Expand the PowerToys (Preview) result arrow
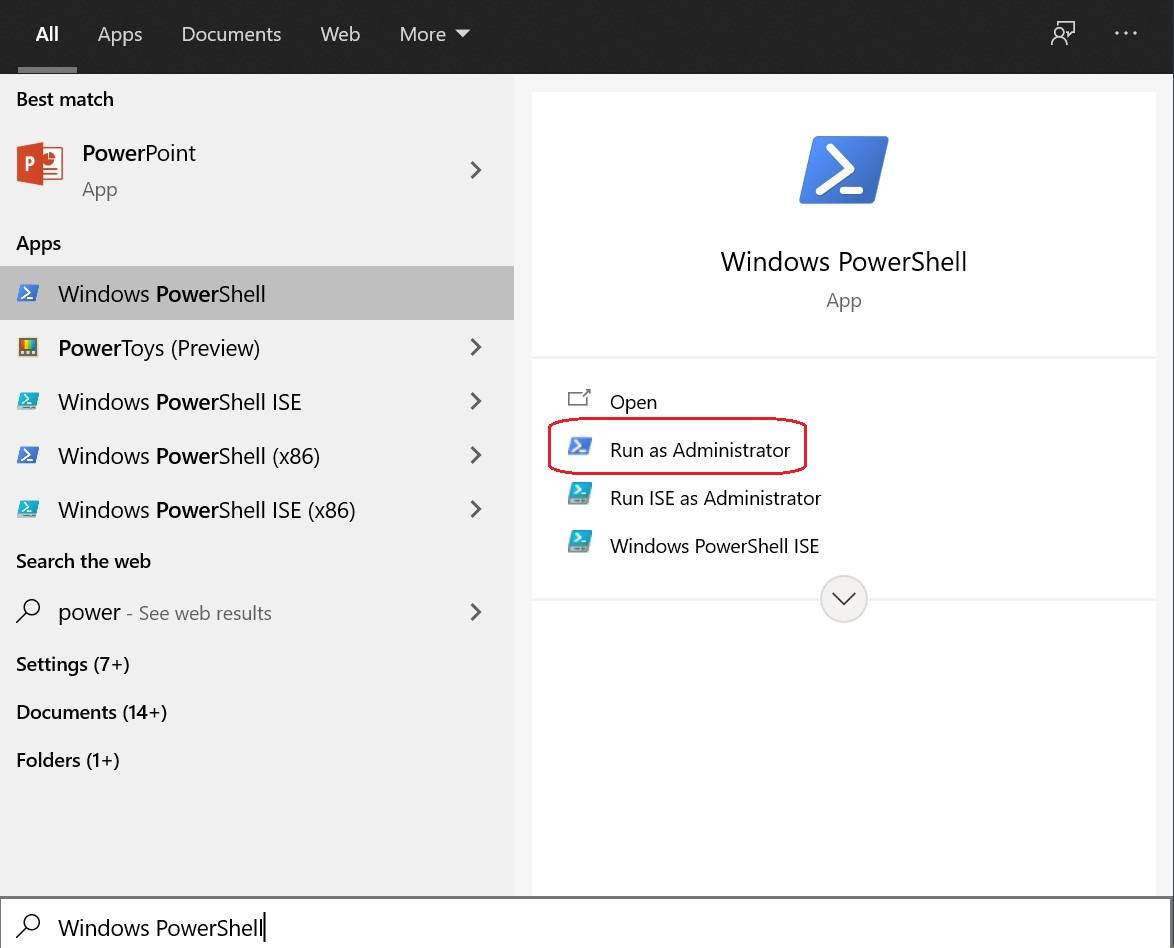1174x948 pixels. pyautogui.click(x=475, y=347)
